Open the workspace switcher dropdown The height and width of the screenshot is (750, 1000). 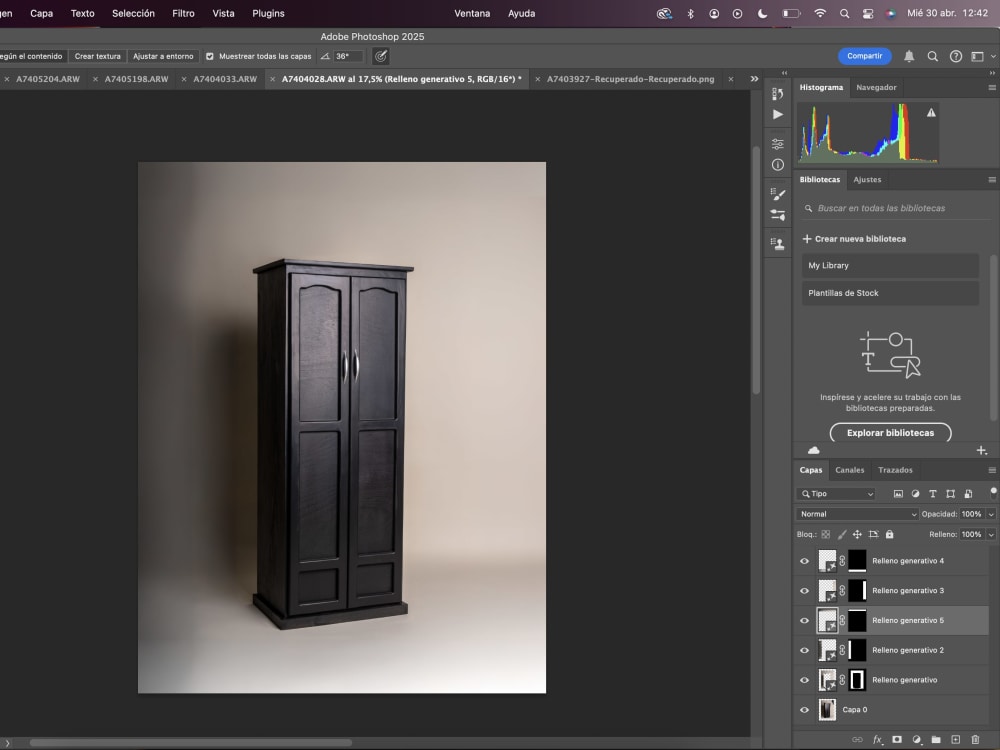(x=982, y=56)
